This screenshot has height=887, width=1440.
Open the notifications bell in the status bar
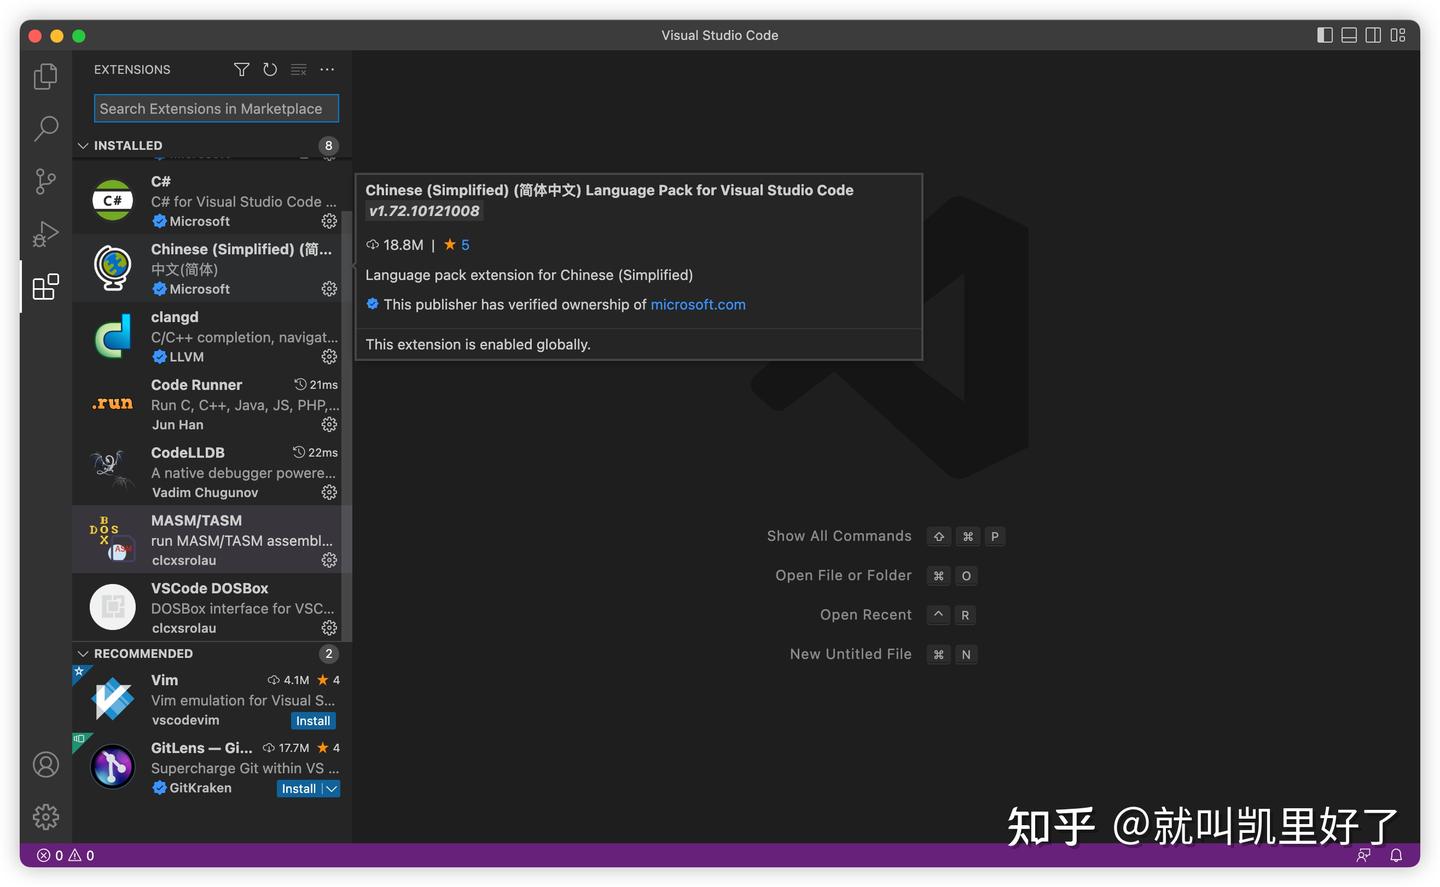coord(1396,855)
